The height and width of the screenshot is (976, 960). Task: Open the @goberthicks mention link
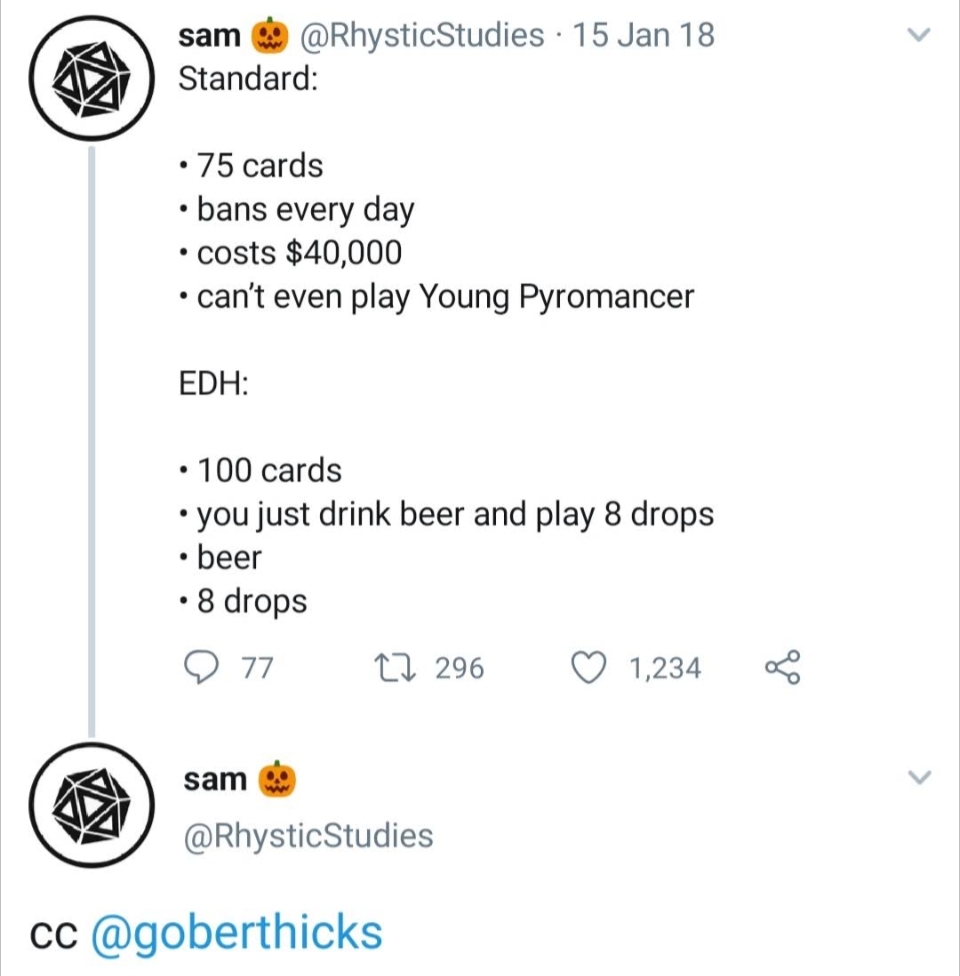pyautogui.click(x=236, y=932)
